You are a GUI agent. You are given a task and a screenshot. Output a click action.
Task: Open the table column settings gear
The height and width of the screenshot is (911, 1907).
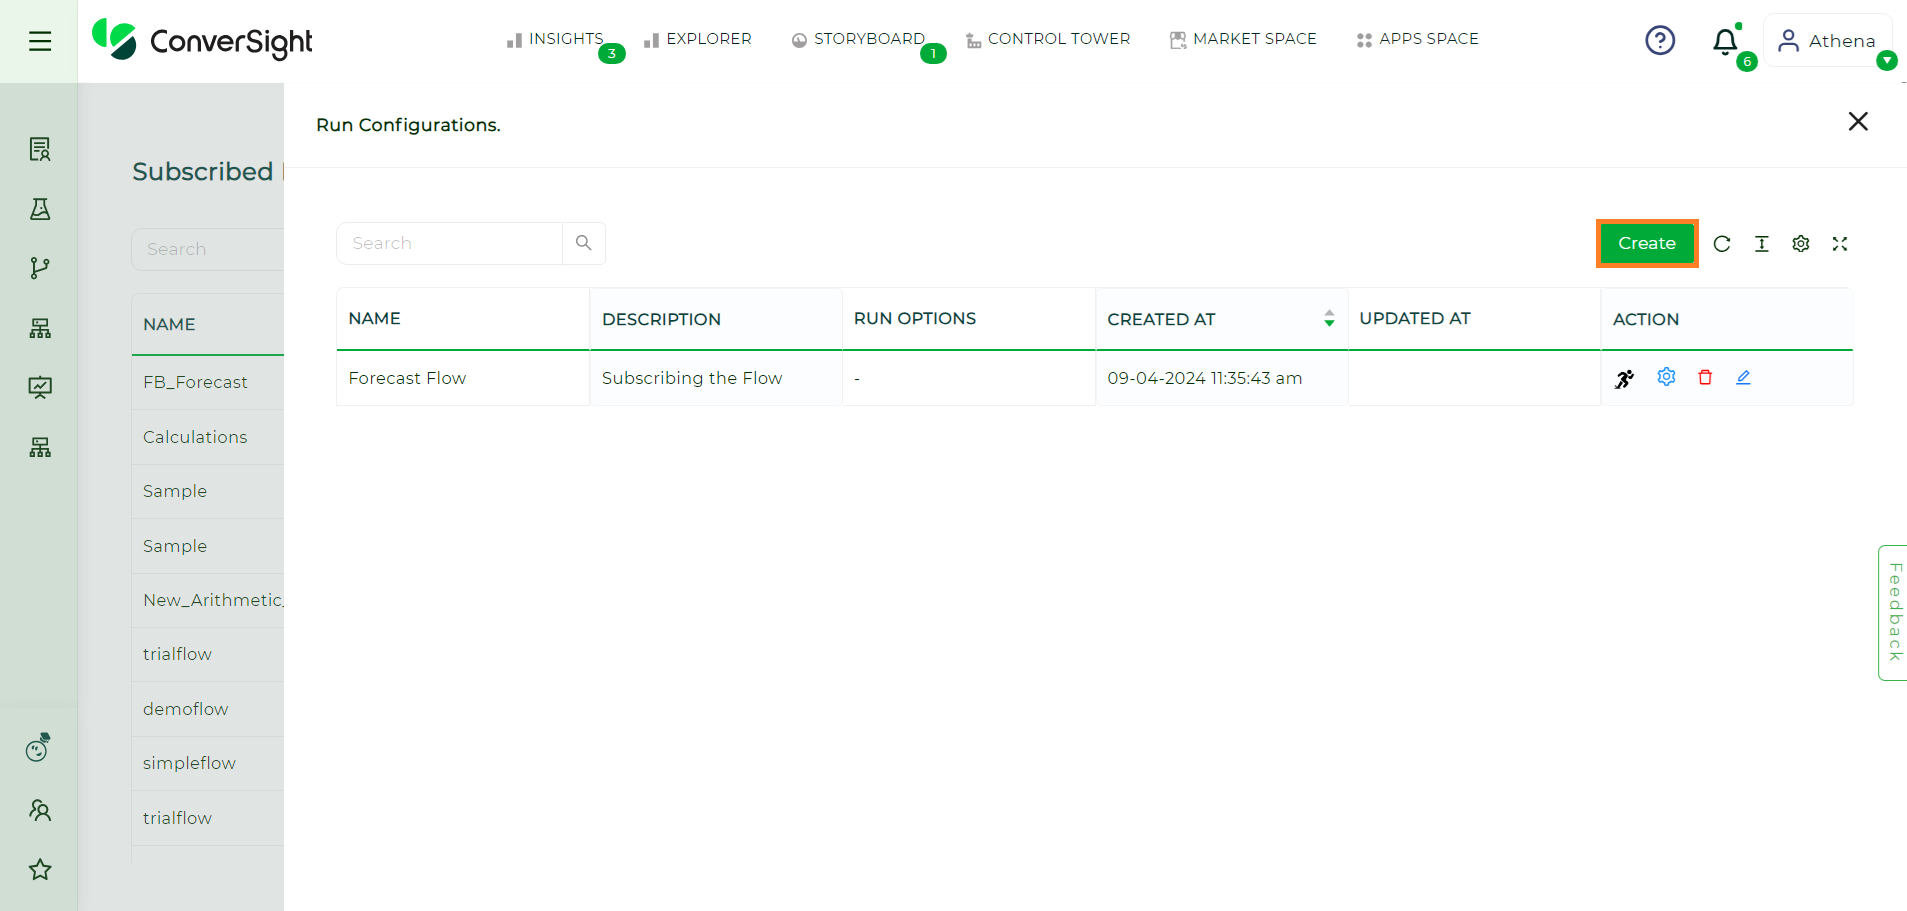1801,244
